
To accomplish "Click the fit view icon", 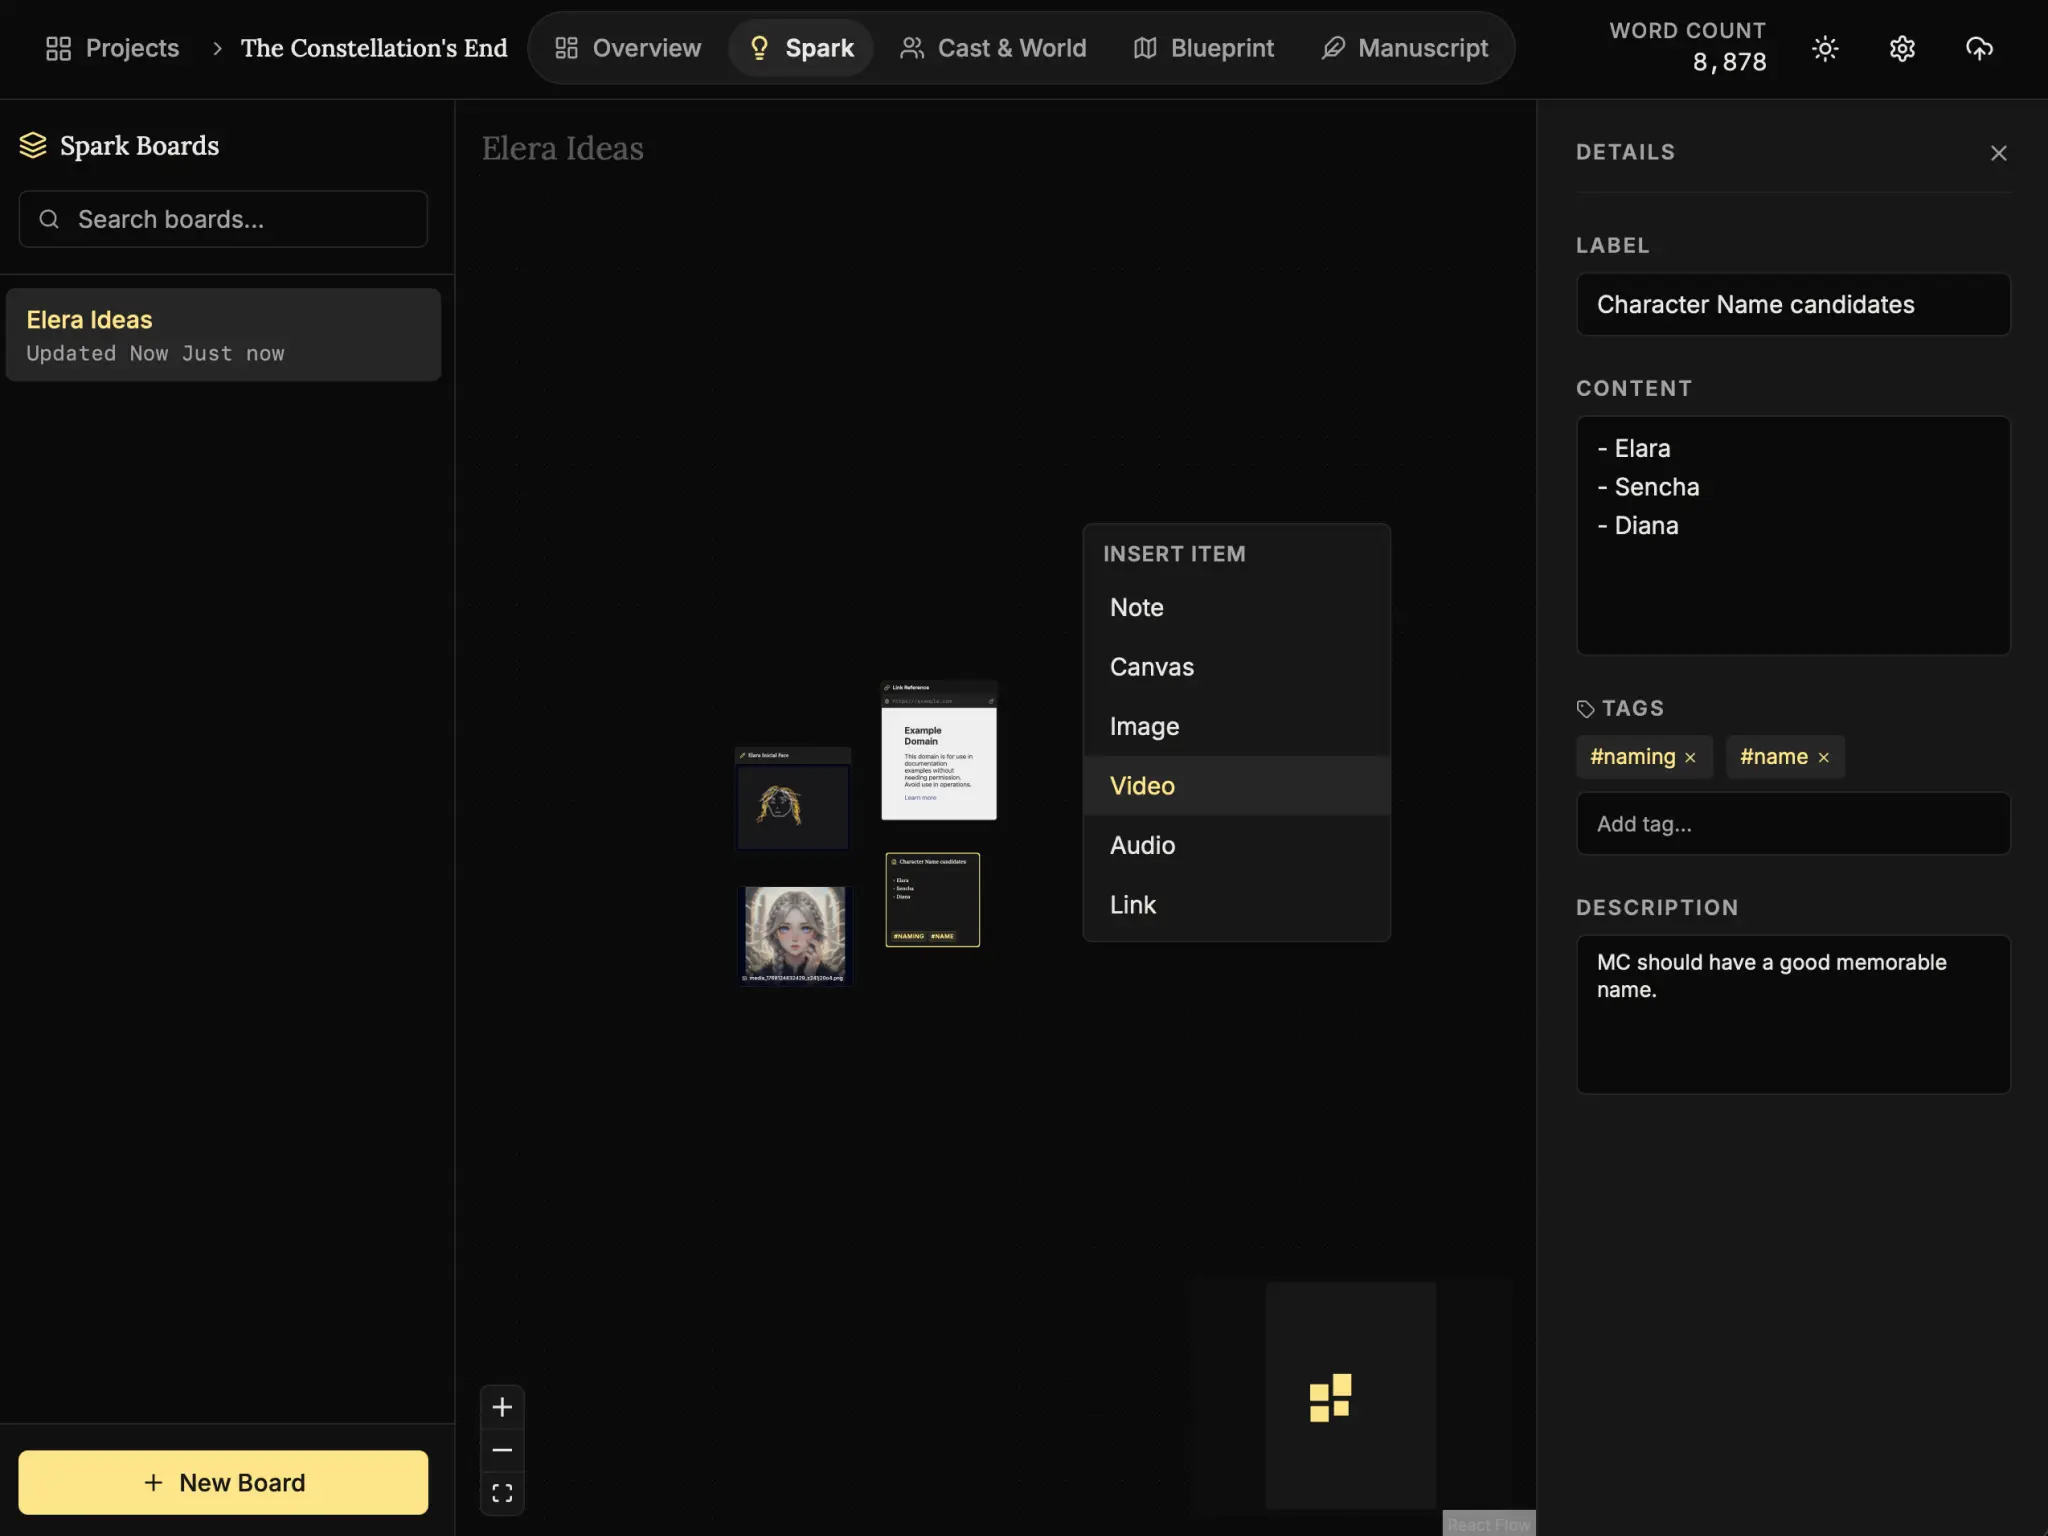I will (502, 1493).
